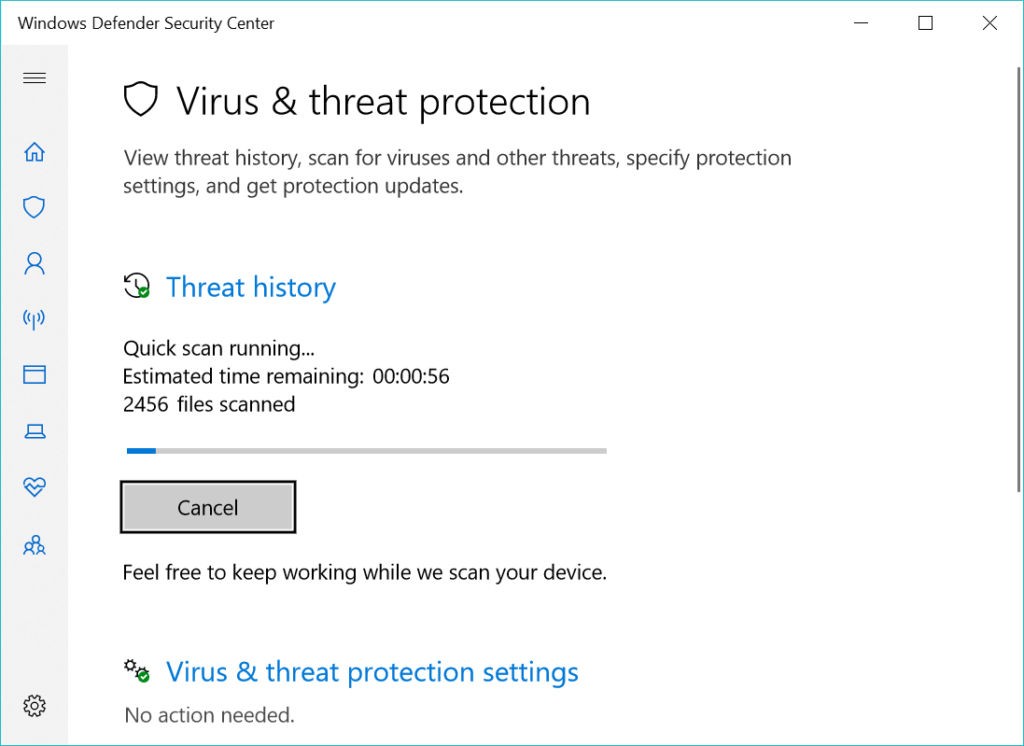Minimize the Windows Defender Security Center window

[861, 24]
